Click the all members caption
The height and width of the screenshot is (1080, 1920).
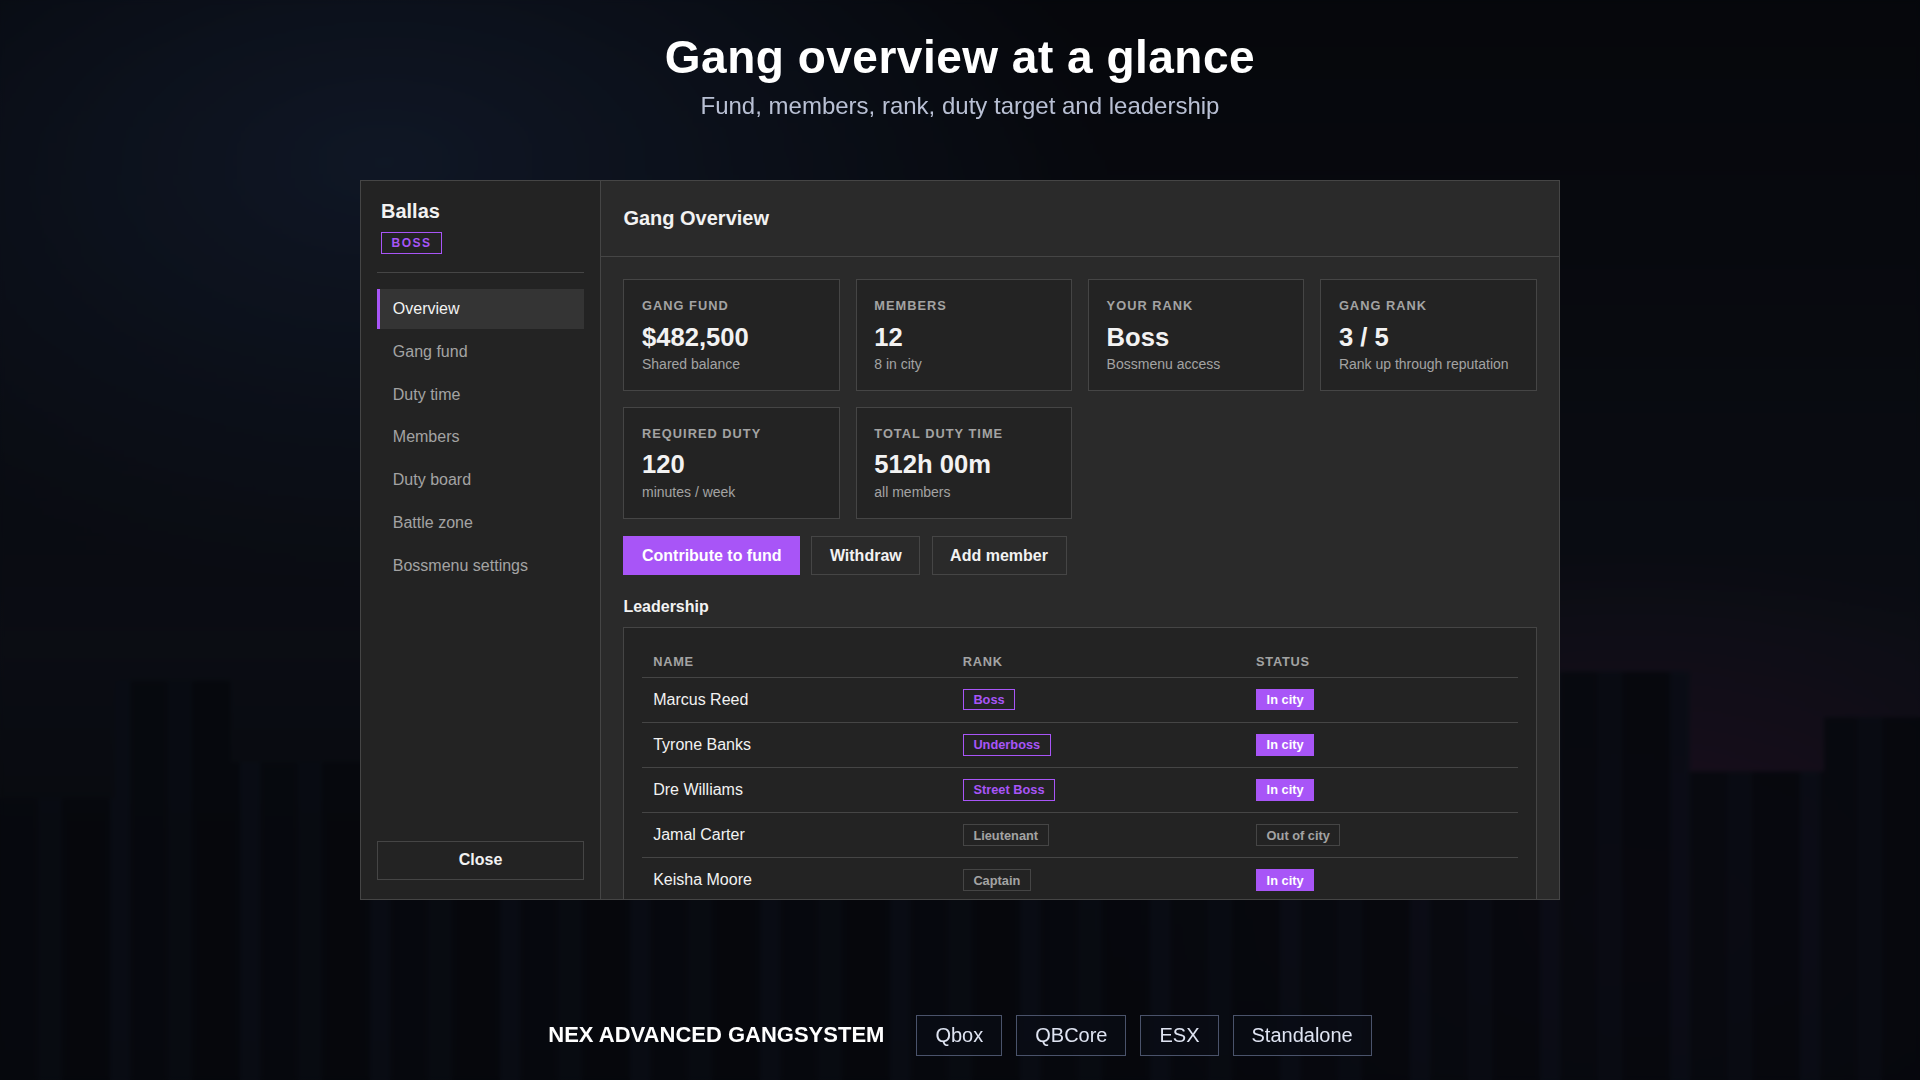pyautogui.click(x=912, y=493)
